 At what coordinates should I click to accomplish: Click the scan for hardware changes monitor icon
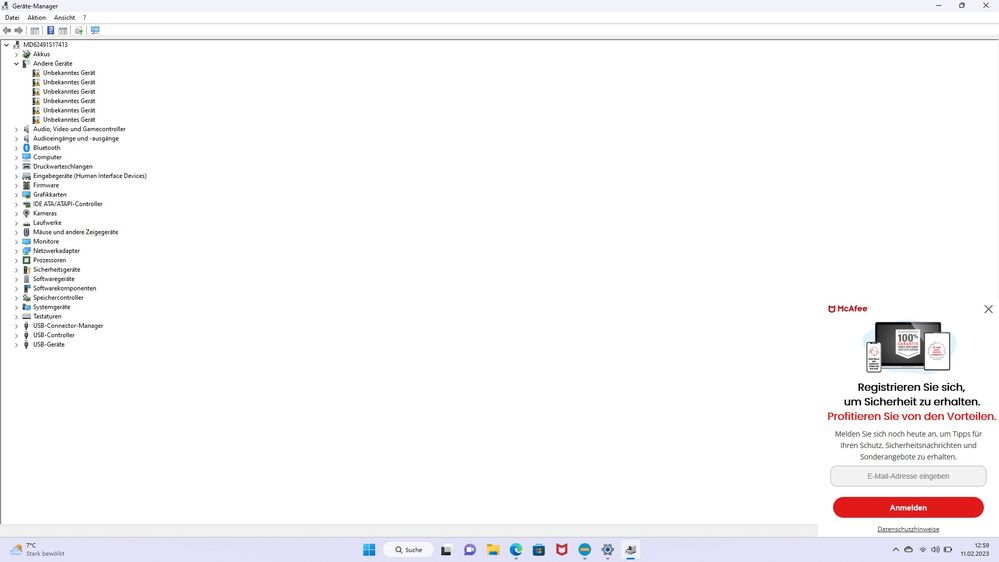[95, 30]
